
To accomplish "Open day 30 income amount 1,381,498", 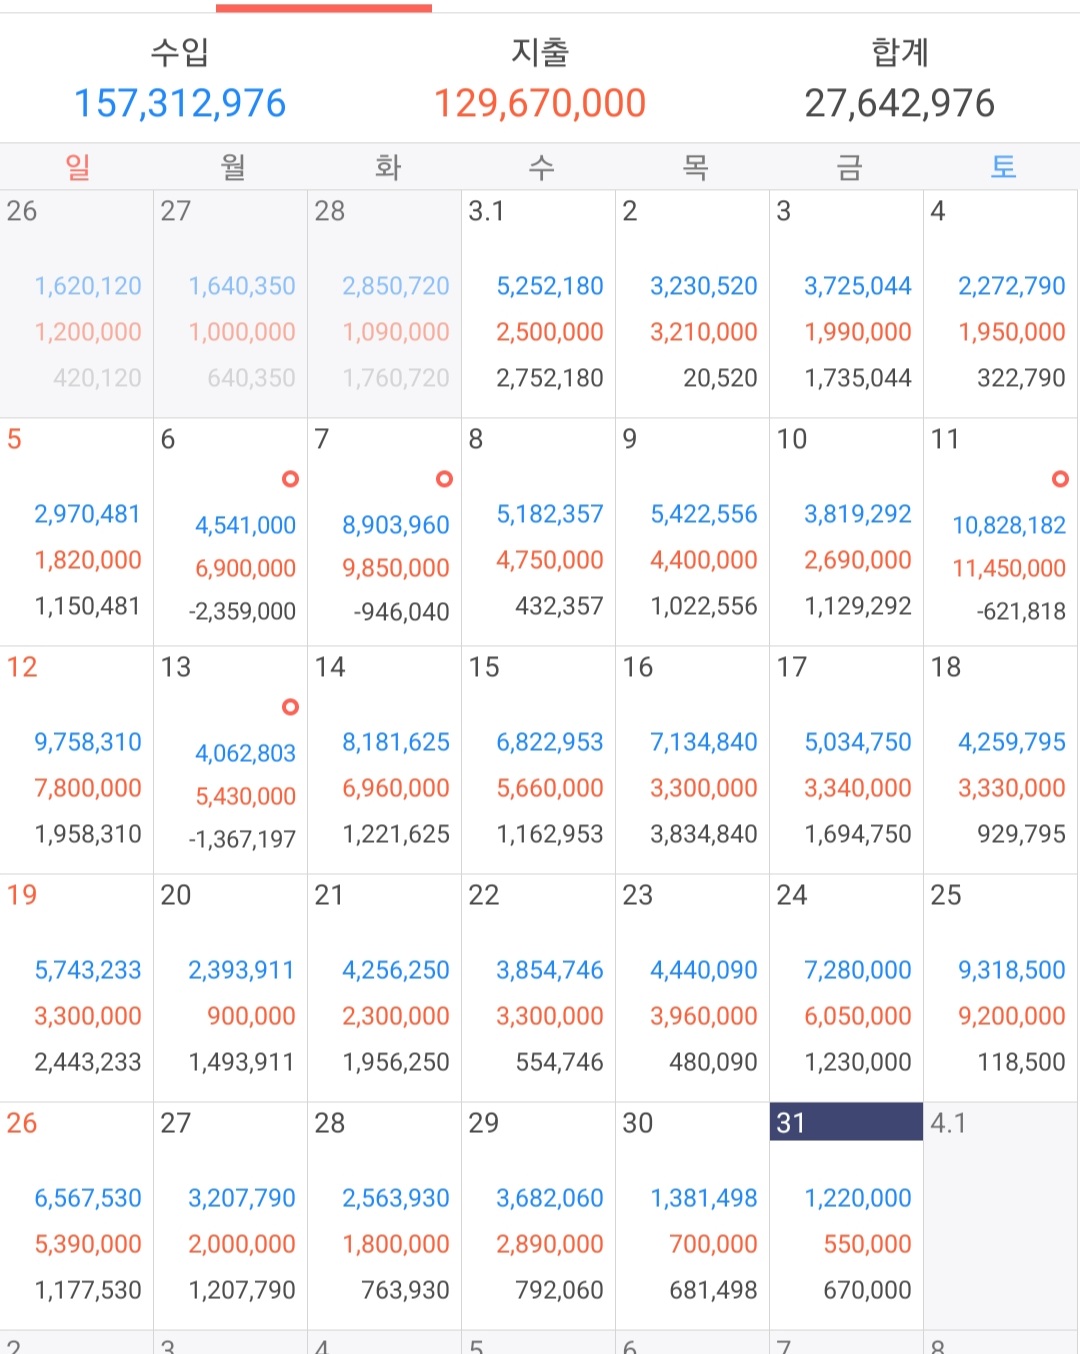I will 704,1198.
